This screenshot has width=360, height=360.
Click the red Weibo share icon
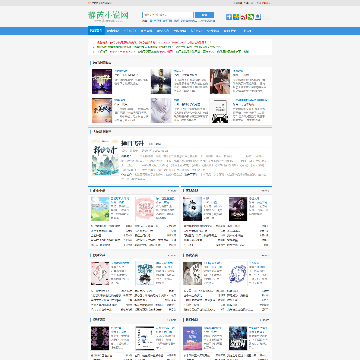[x=243, y=17]
